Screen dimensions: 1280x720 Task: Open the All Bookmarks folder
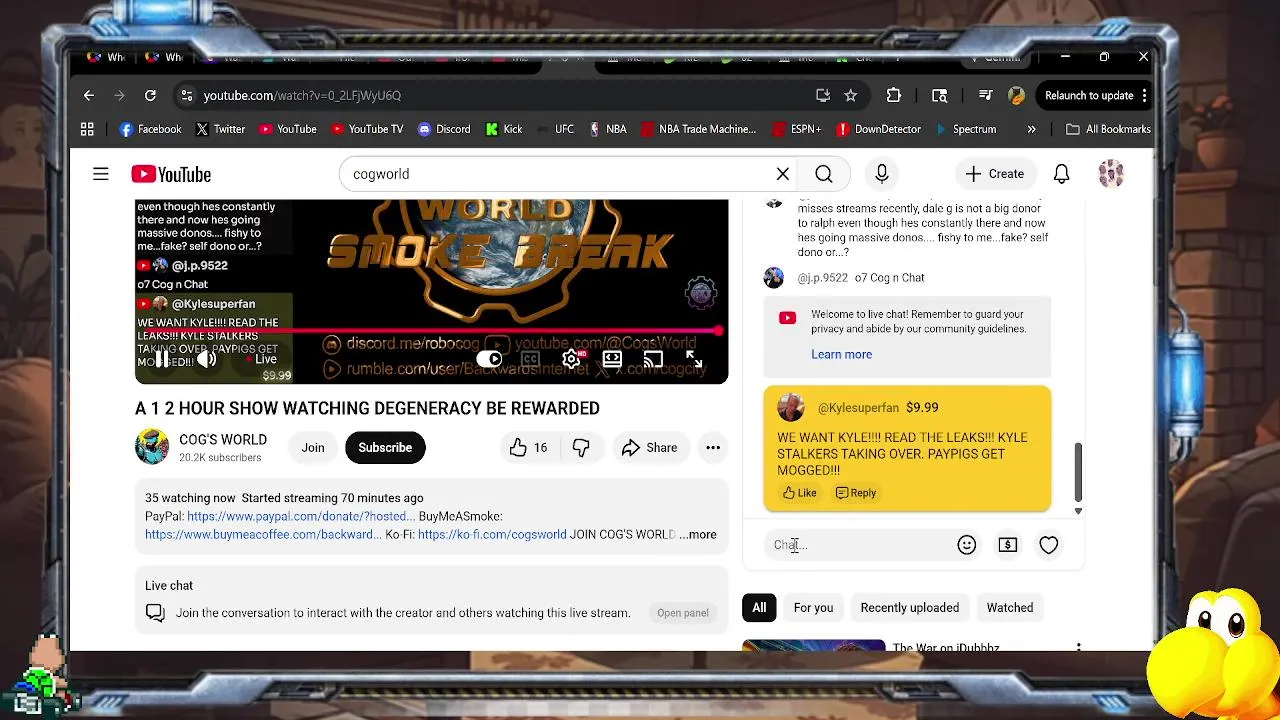click(1108, 129)
